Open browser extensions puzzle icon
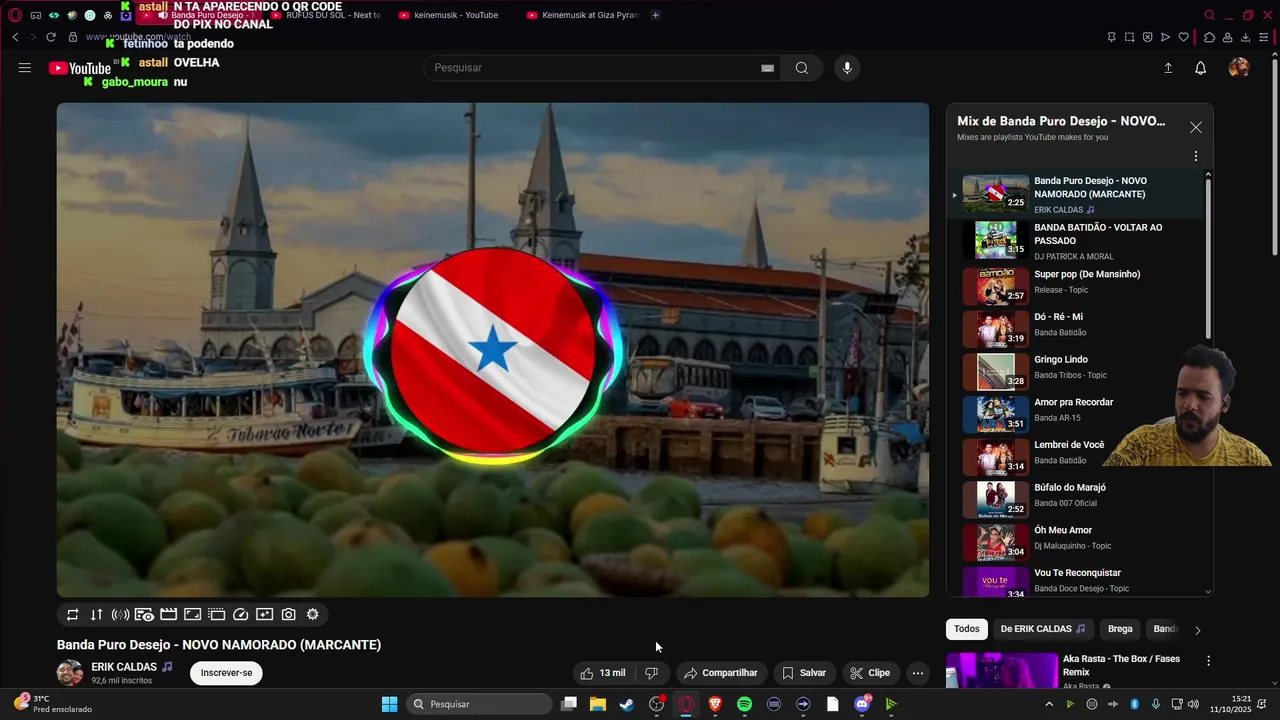 point(1209,37)
